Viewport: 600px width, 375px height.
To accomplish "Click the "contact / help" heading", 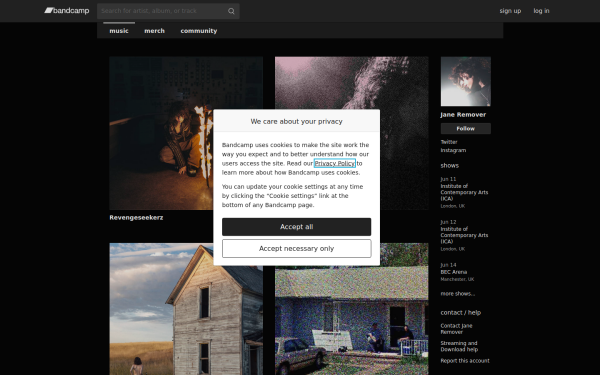I will click(461, 312).
